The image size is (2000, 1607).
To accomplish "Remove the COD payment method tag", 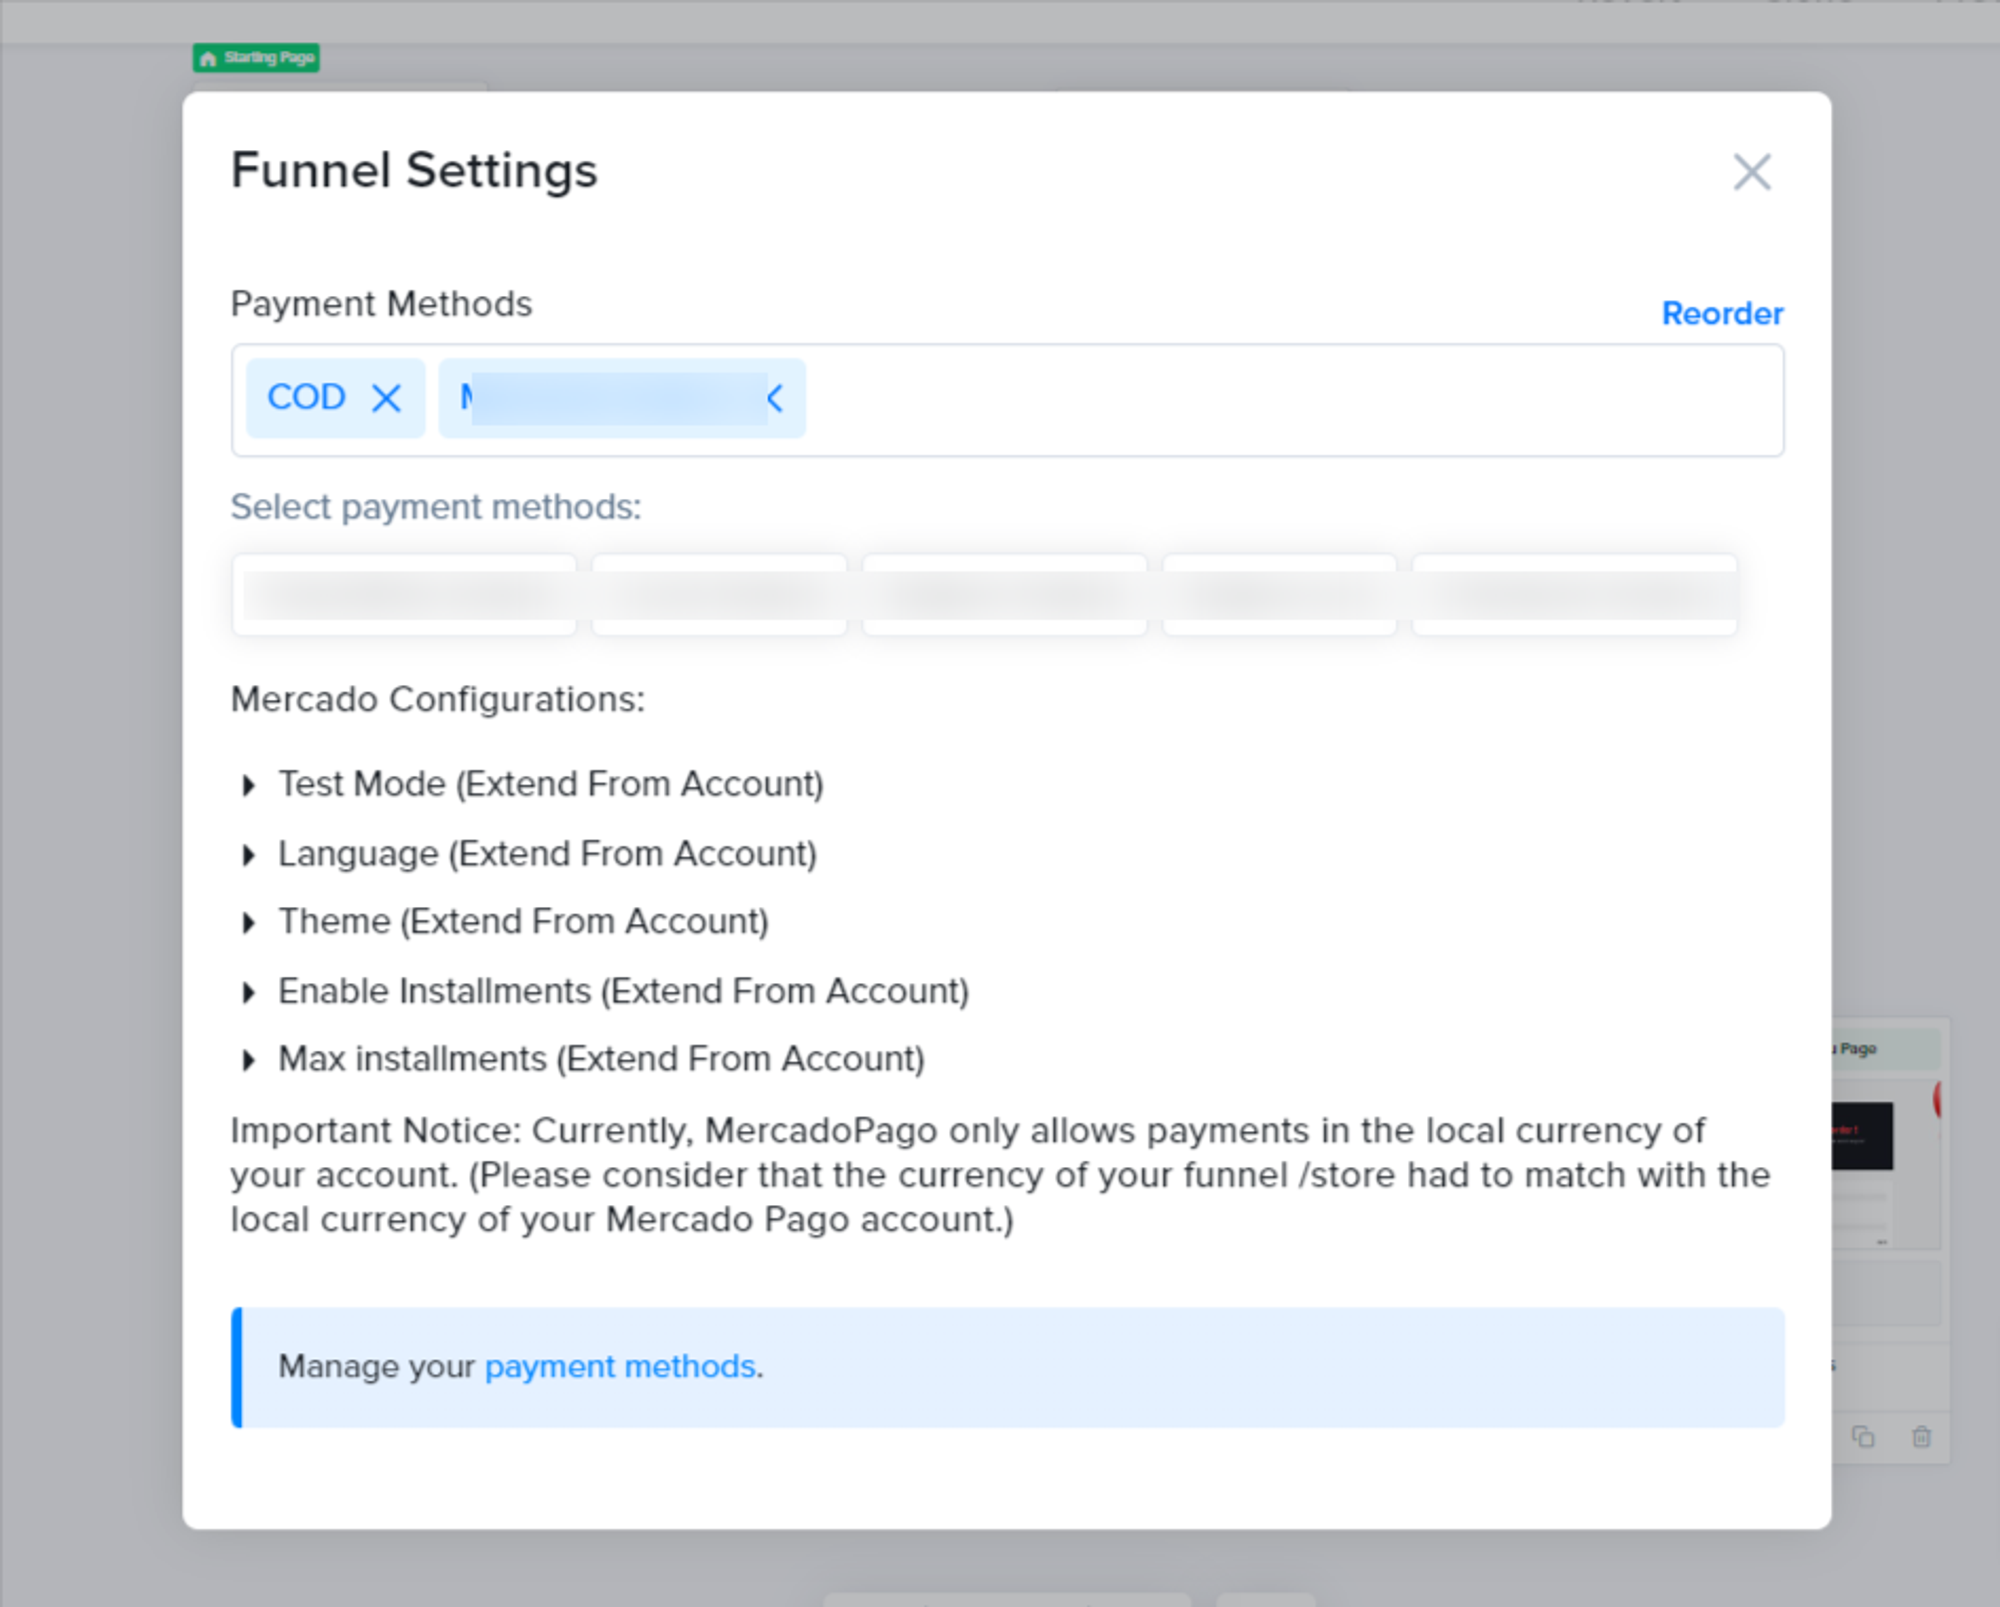I will (386, 398).
